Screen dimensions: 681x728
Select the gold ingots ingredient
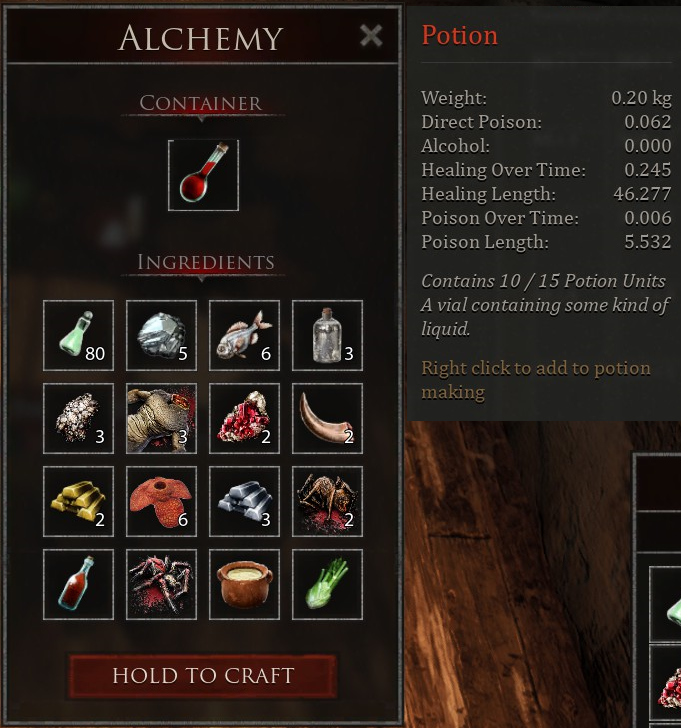[78, 501]
